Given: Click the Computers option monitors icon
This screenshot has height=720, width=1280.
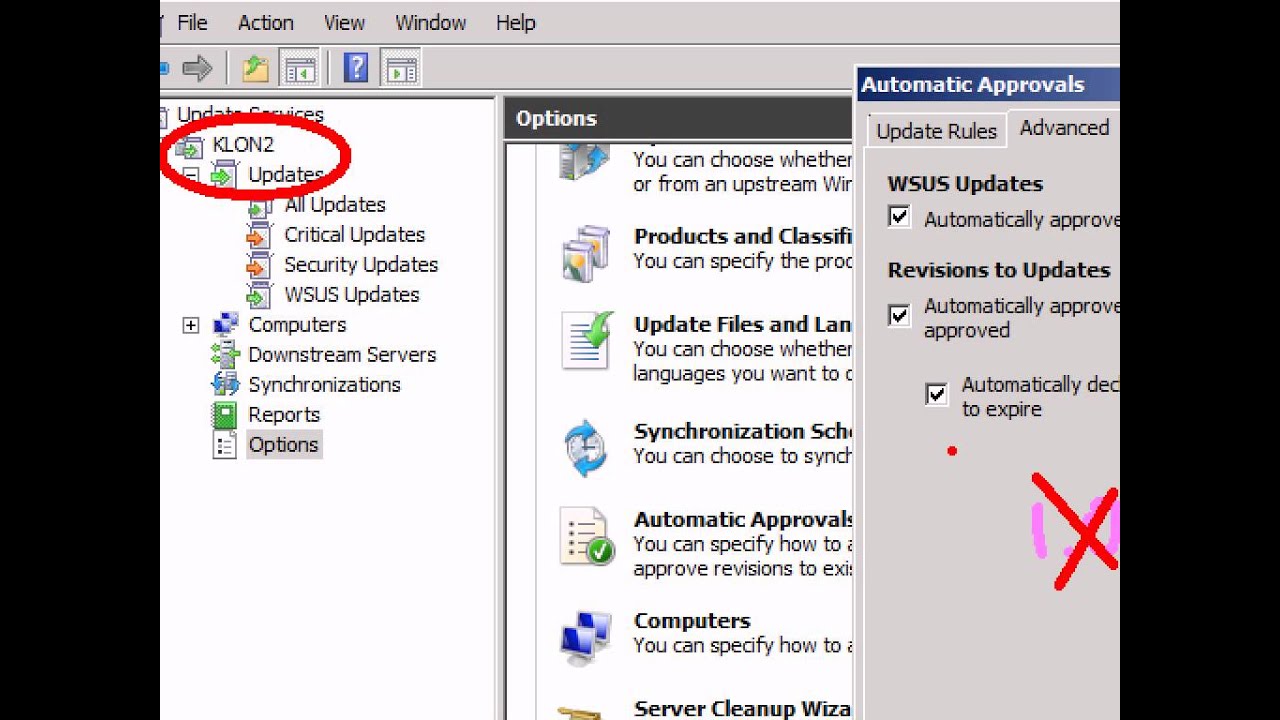Looking at the screenshot, I should click(586, 637).
